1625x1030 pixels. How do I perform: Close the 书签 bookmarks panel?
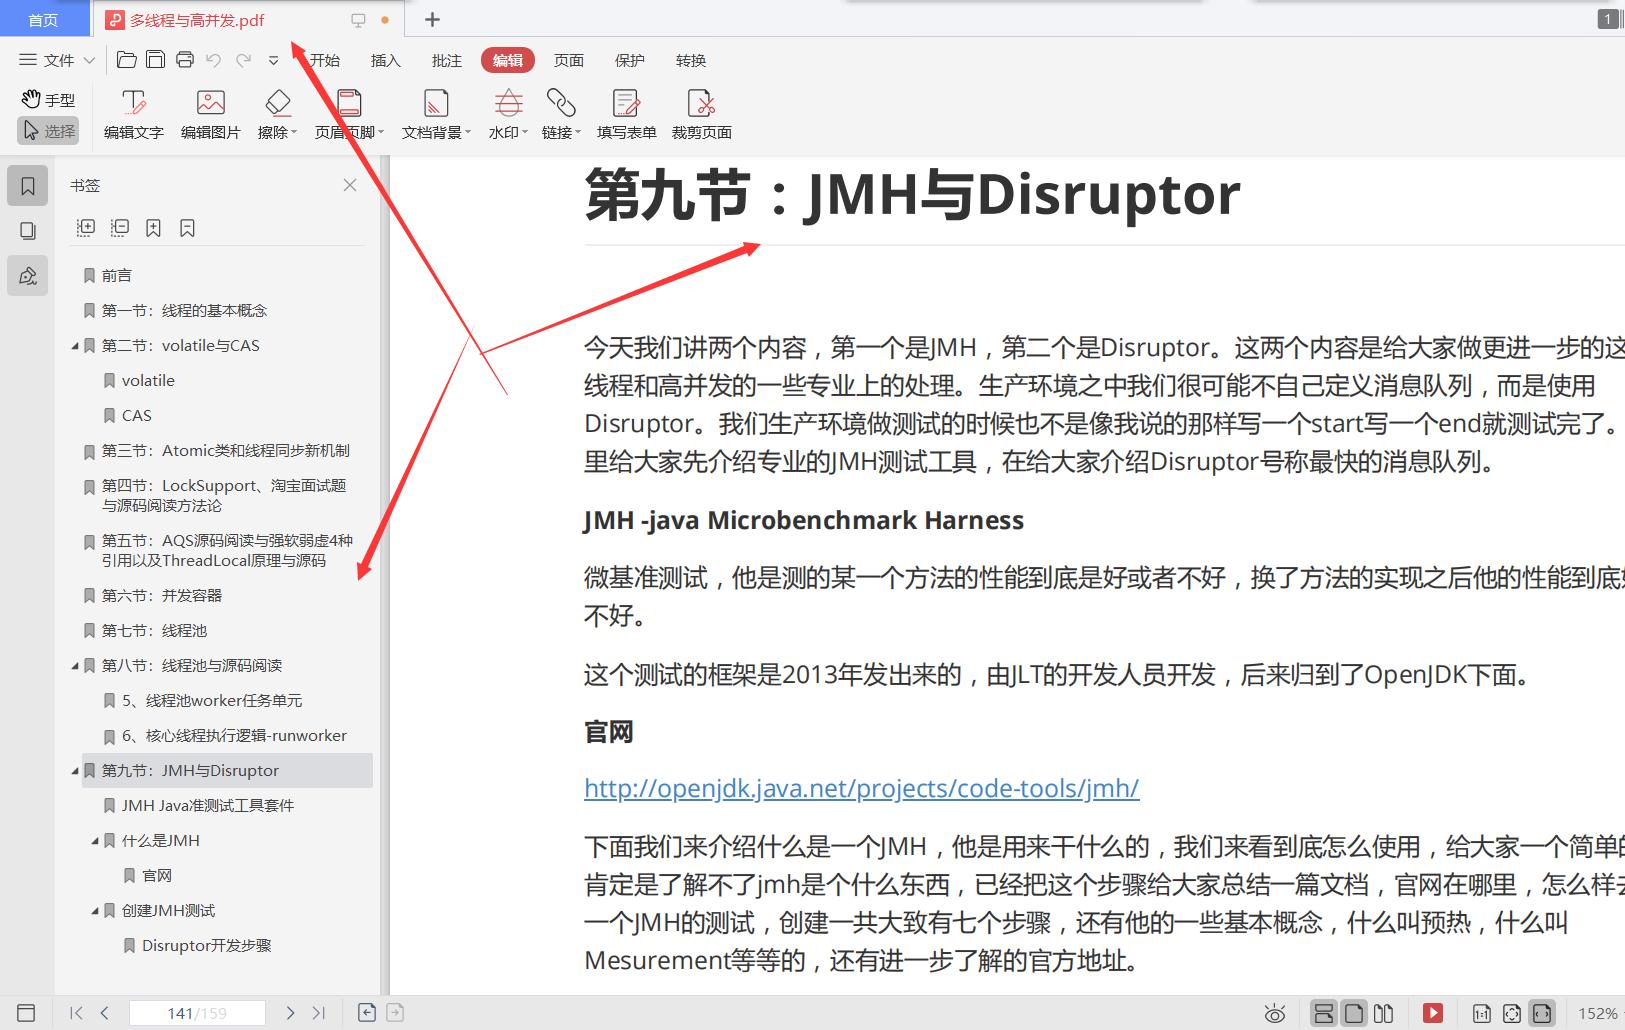click(350, 185)
